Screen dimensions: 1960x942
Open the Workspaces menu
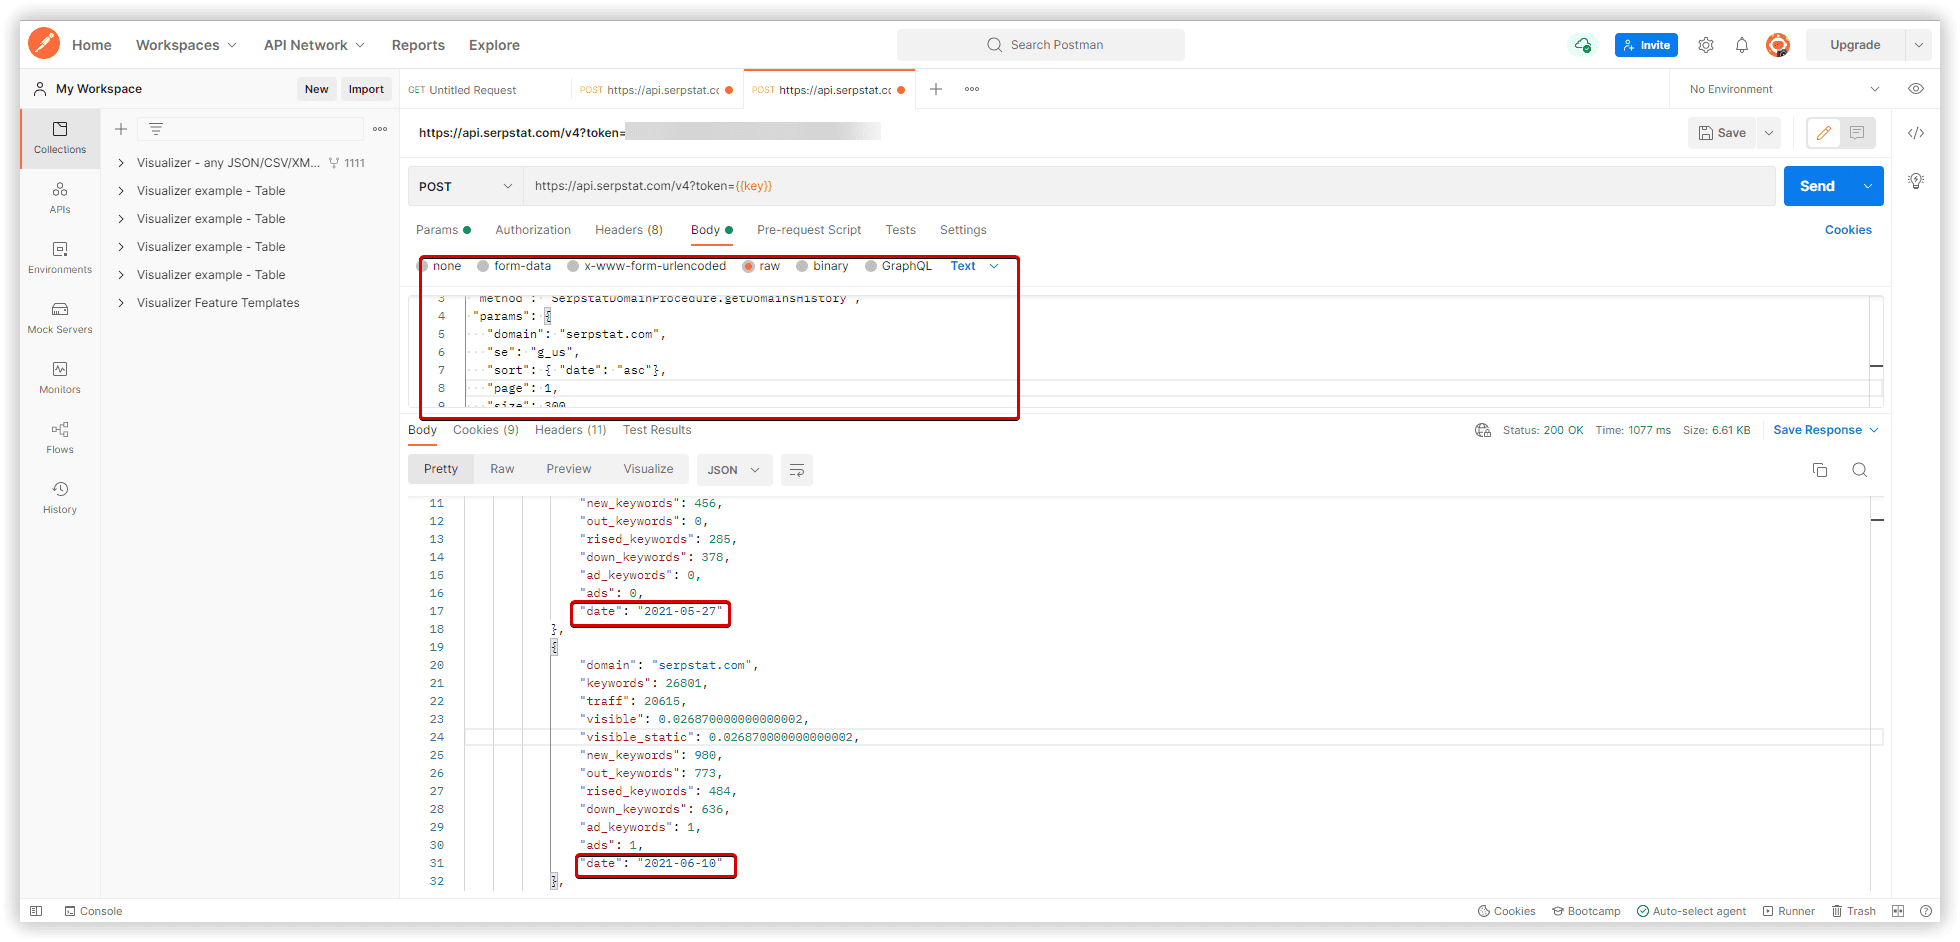click(x=186, y=45)
